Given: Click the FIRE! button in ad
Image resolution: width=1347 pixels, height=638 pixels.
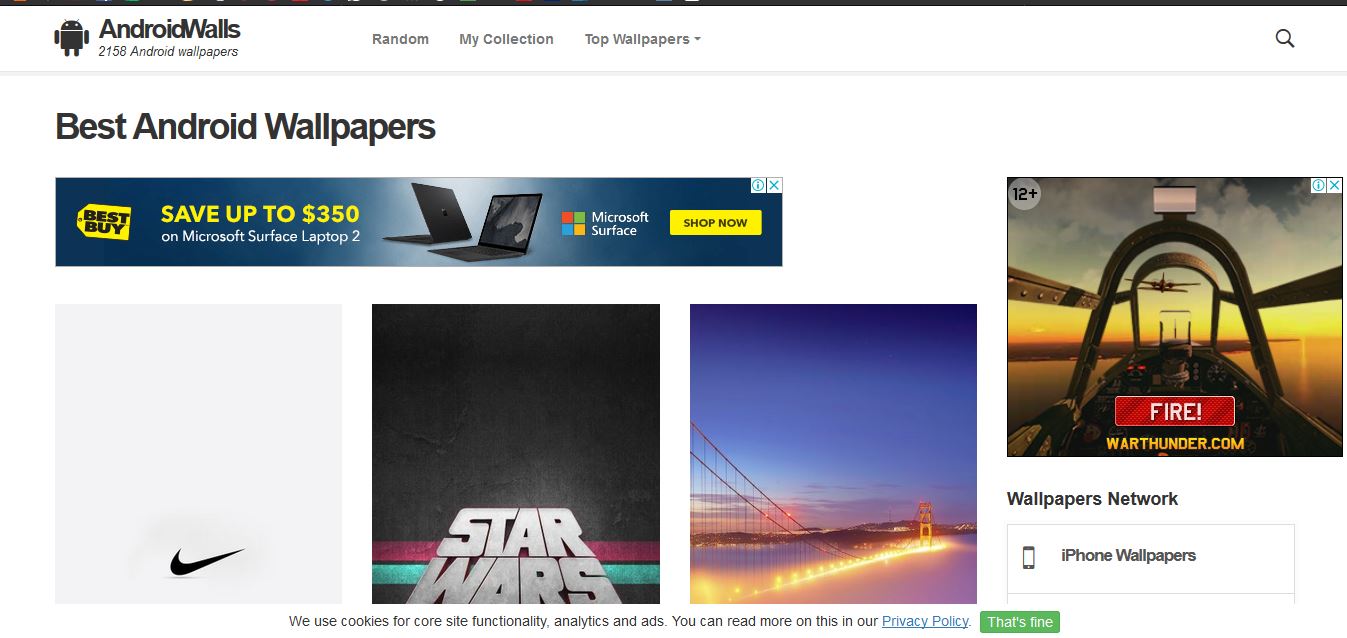Looking at the screenshot, I should pyautogui.click(x=1175, y=411).
